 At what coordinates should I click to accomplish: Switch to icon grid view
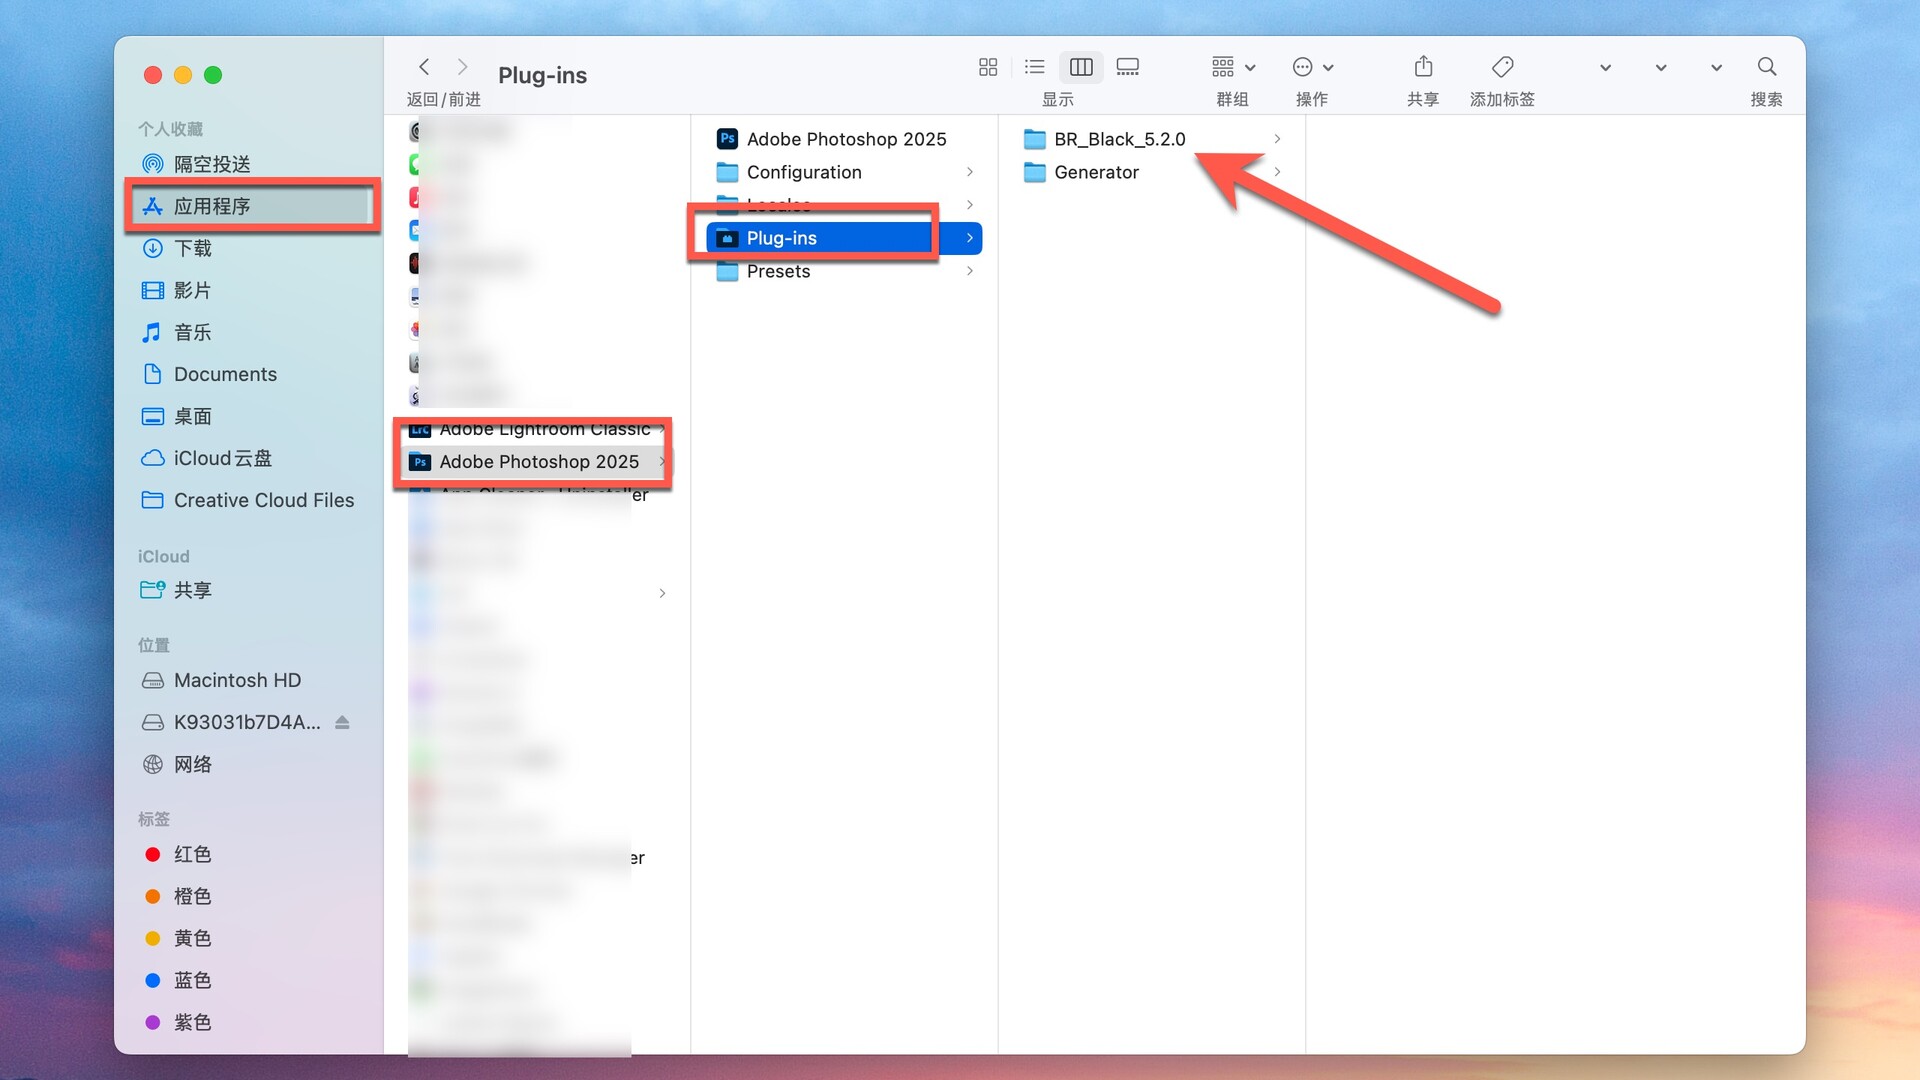(987, 67)
